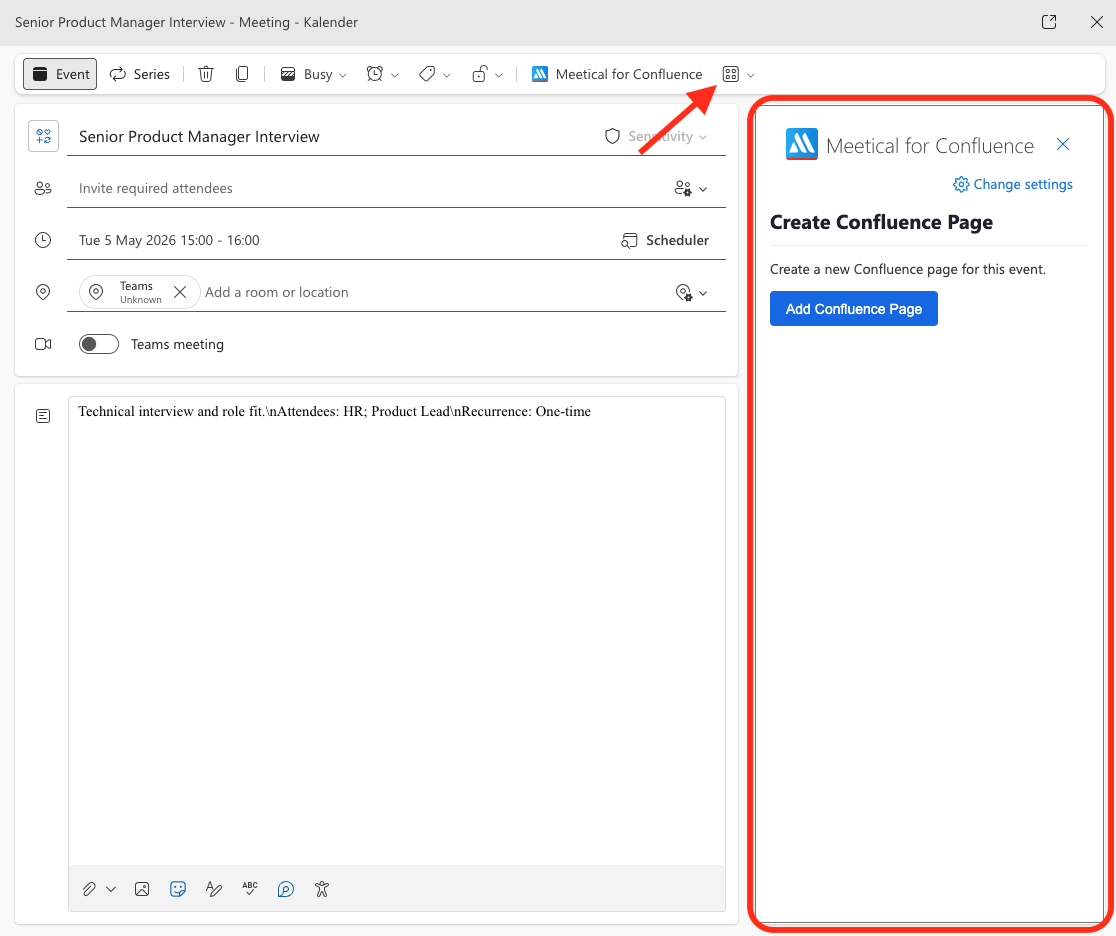Pop out the meeting window

1048,22
